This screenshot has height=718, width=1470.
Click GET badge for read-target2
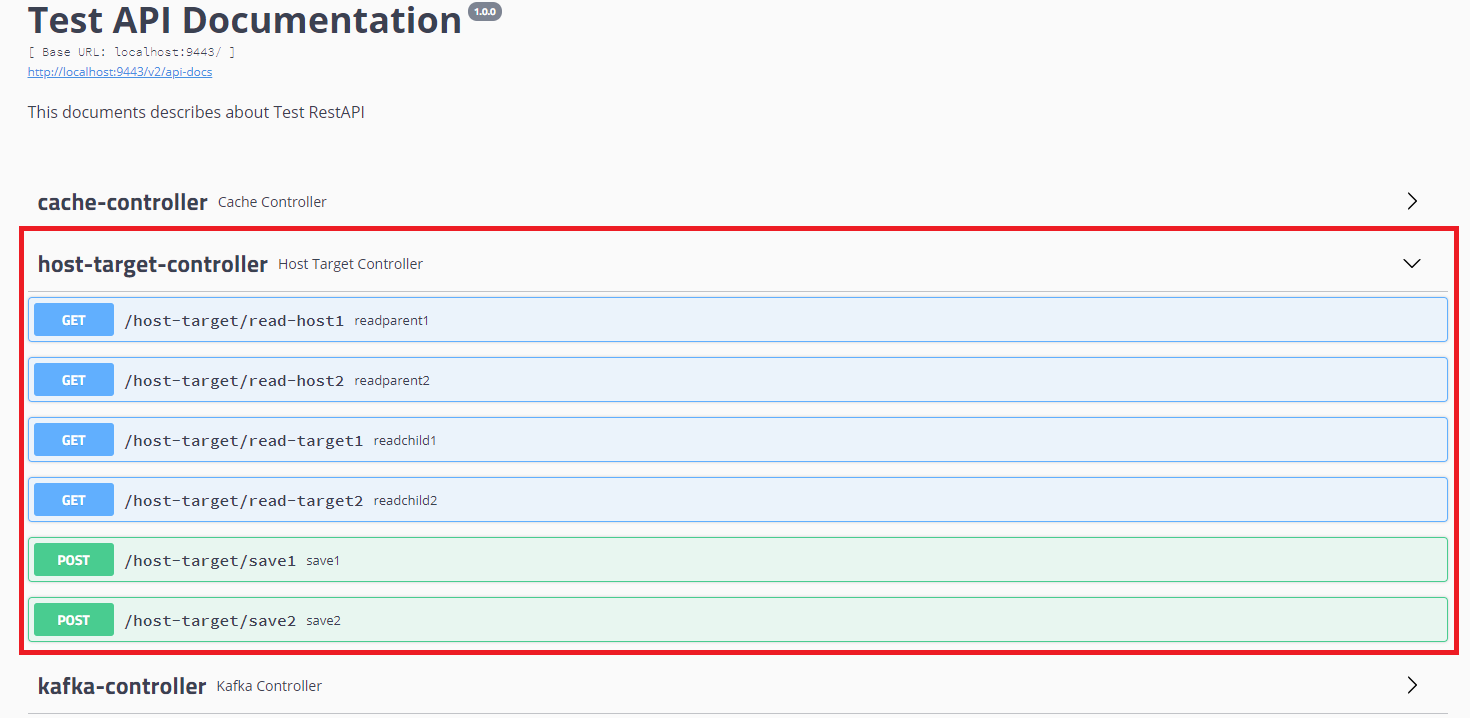(x=74, y=500)
